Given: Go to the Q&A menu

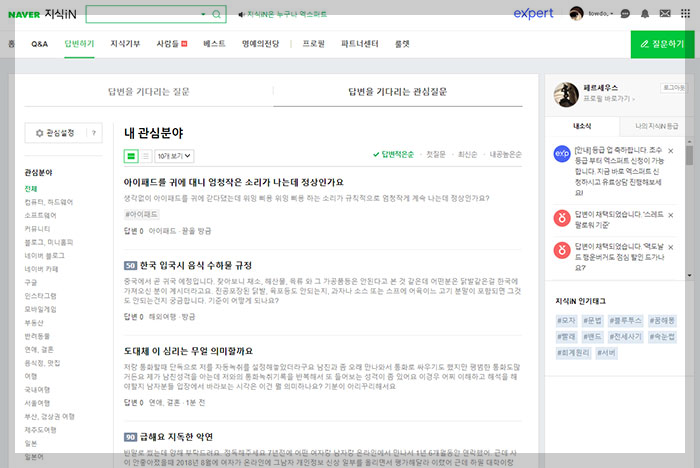Looking at the screenshot, I should pos(39,44).
